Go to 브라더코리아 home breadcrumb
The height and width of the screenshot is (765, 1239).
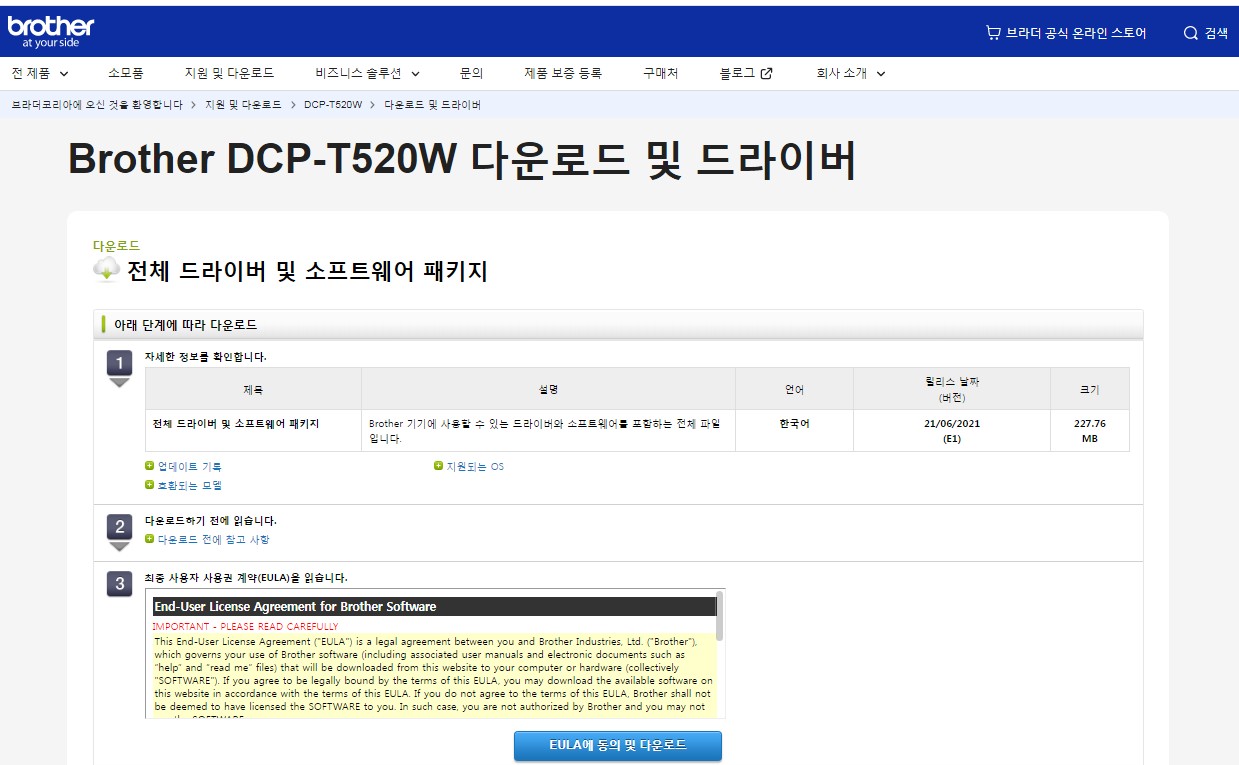97,105
